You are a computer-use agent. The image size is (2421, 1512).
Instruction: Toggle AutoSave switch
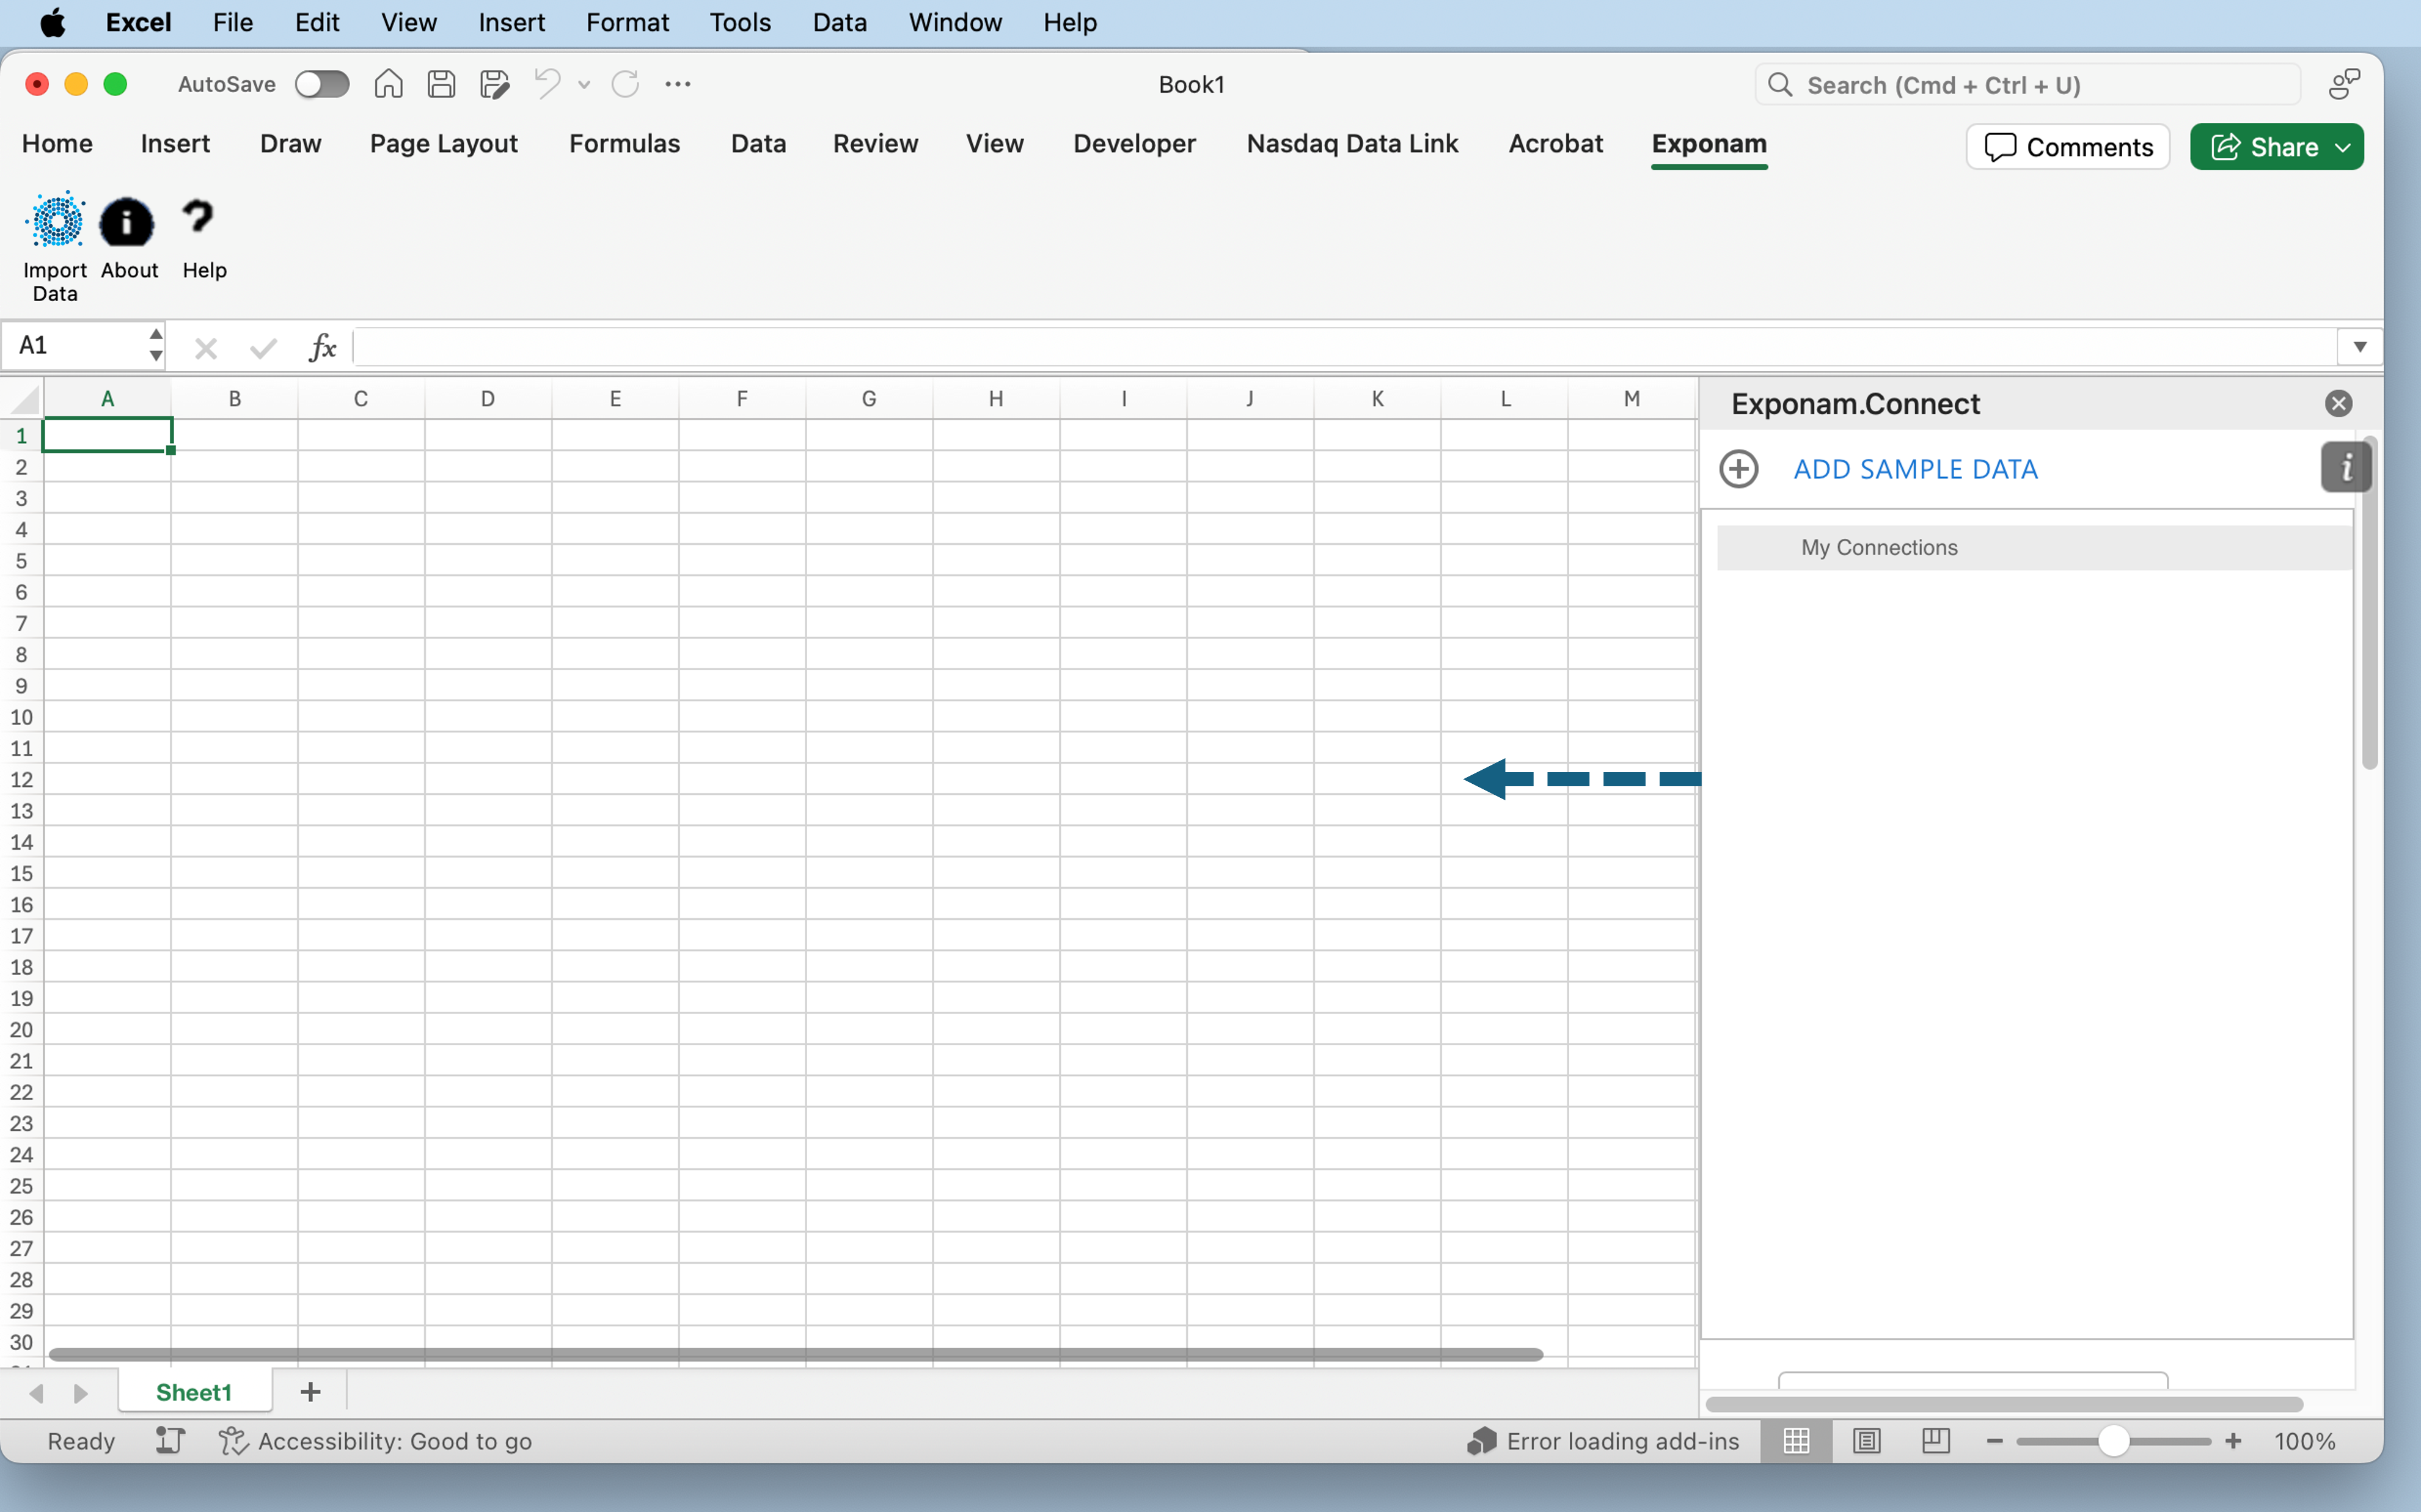click(322, 84)
